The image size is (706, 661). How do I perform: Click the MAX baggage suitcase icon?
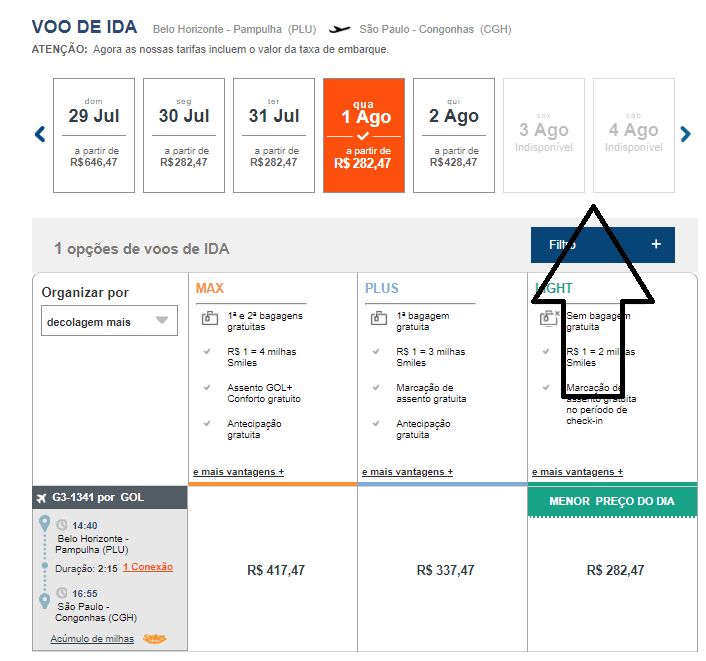pos(210,318)
